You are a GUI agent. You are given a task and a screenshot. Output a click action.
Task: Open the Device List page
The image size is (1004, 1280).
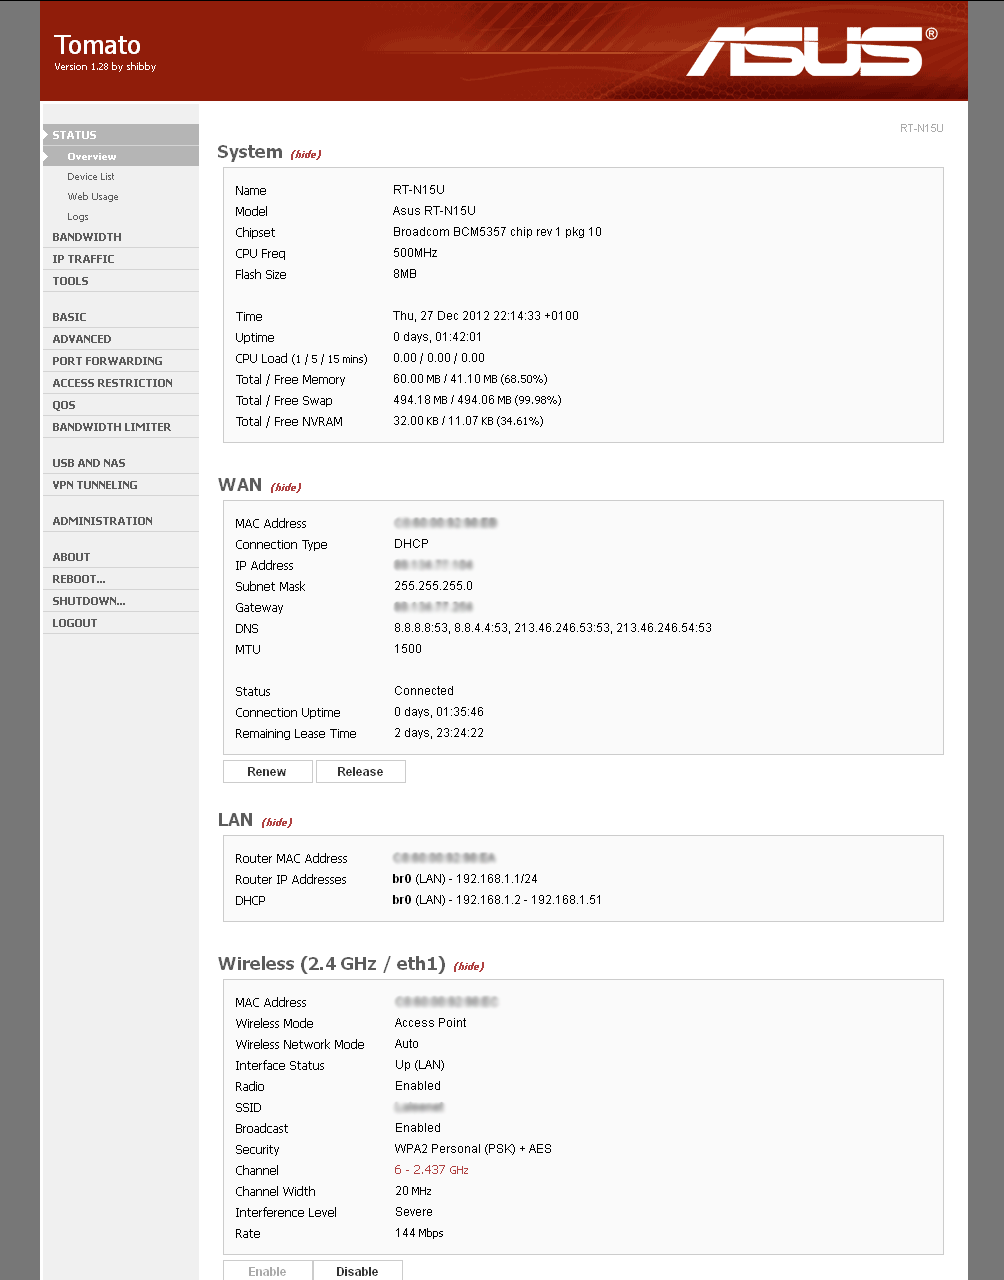coord(91,176)
